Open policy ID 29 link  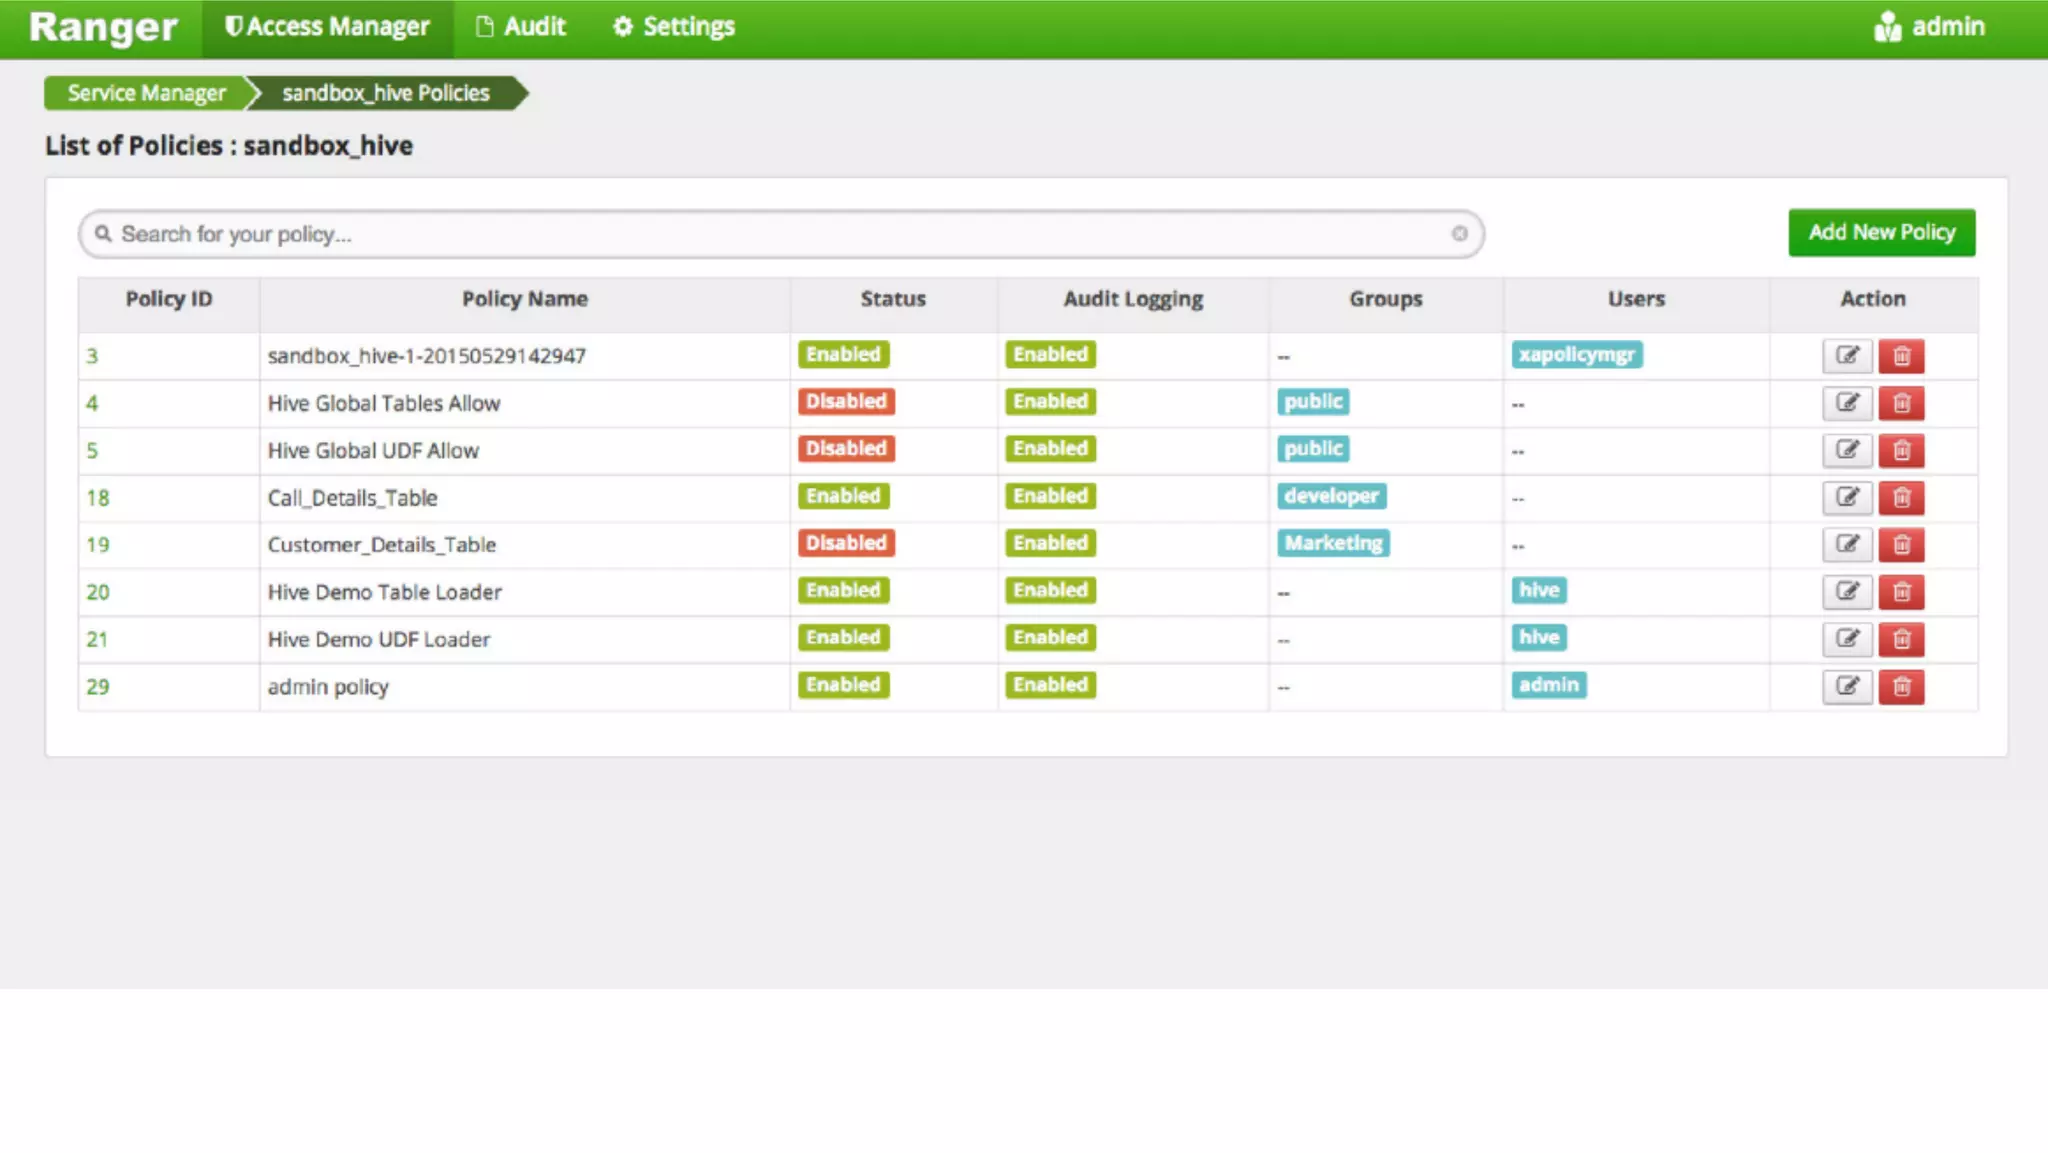(x=97, y=686)
